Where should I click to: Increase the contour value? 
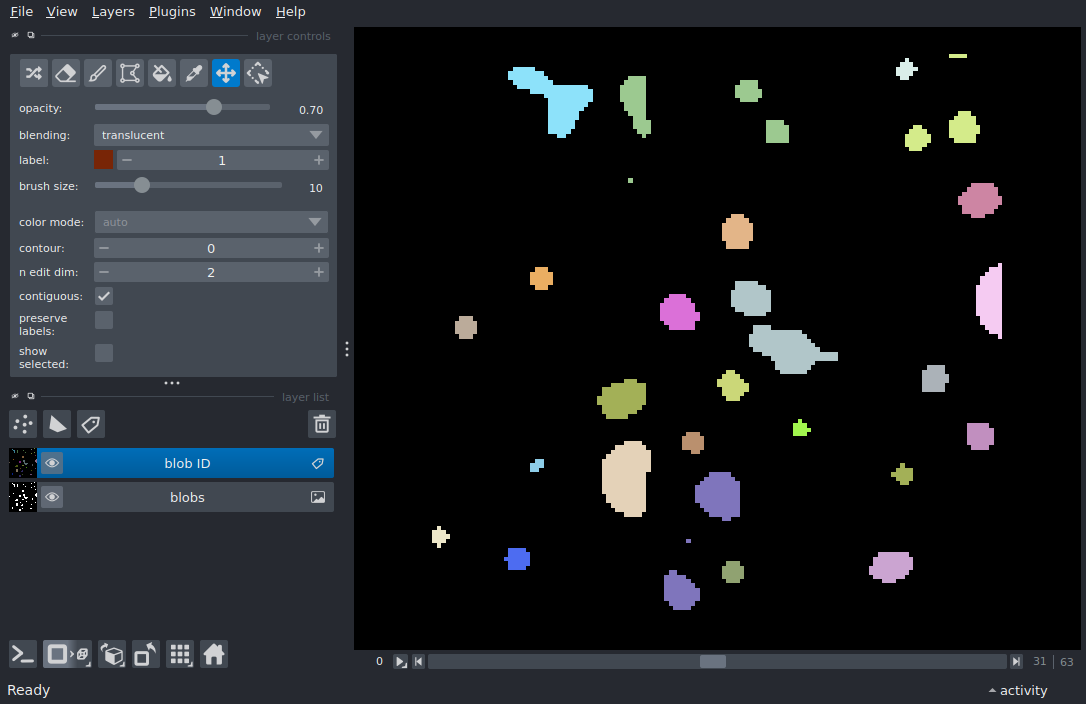[319, 248]
